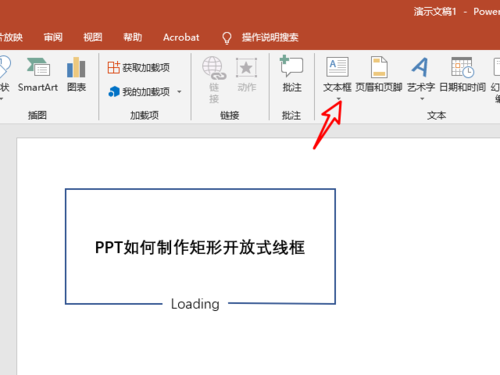Insert a text box (文本框)

tap(337, 74)
